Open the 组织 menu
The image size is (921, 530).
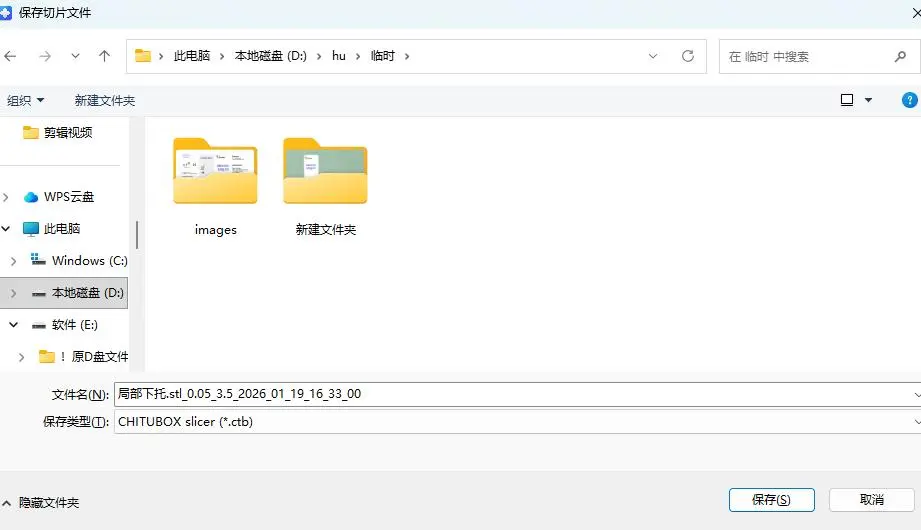pos(25,100)
